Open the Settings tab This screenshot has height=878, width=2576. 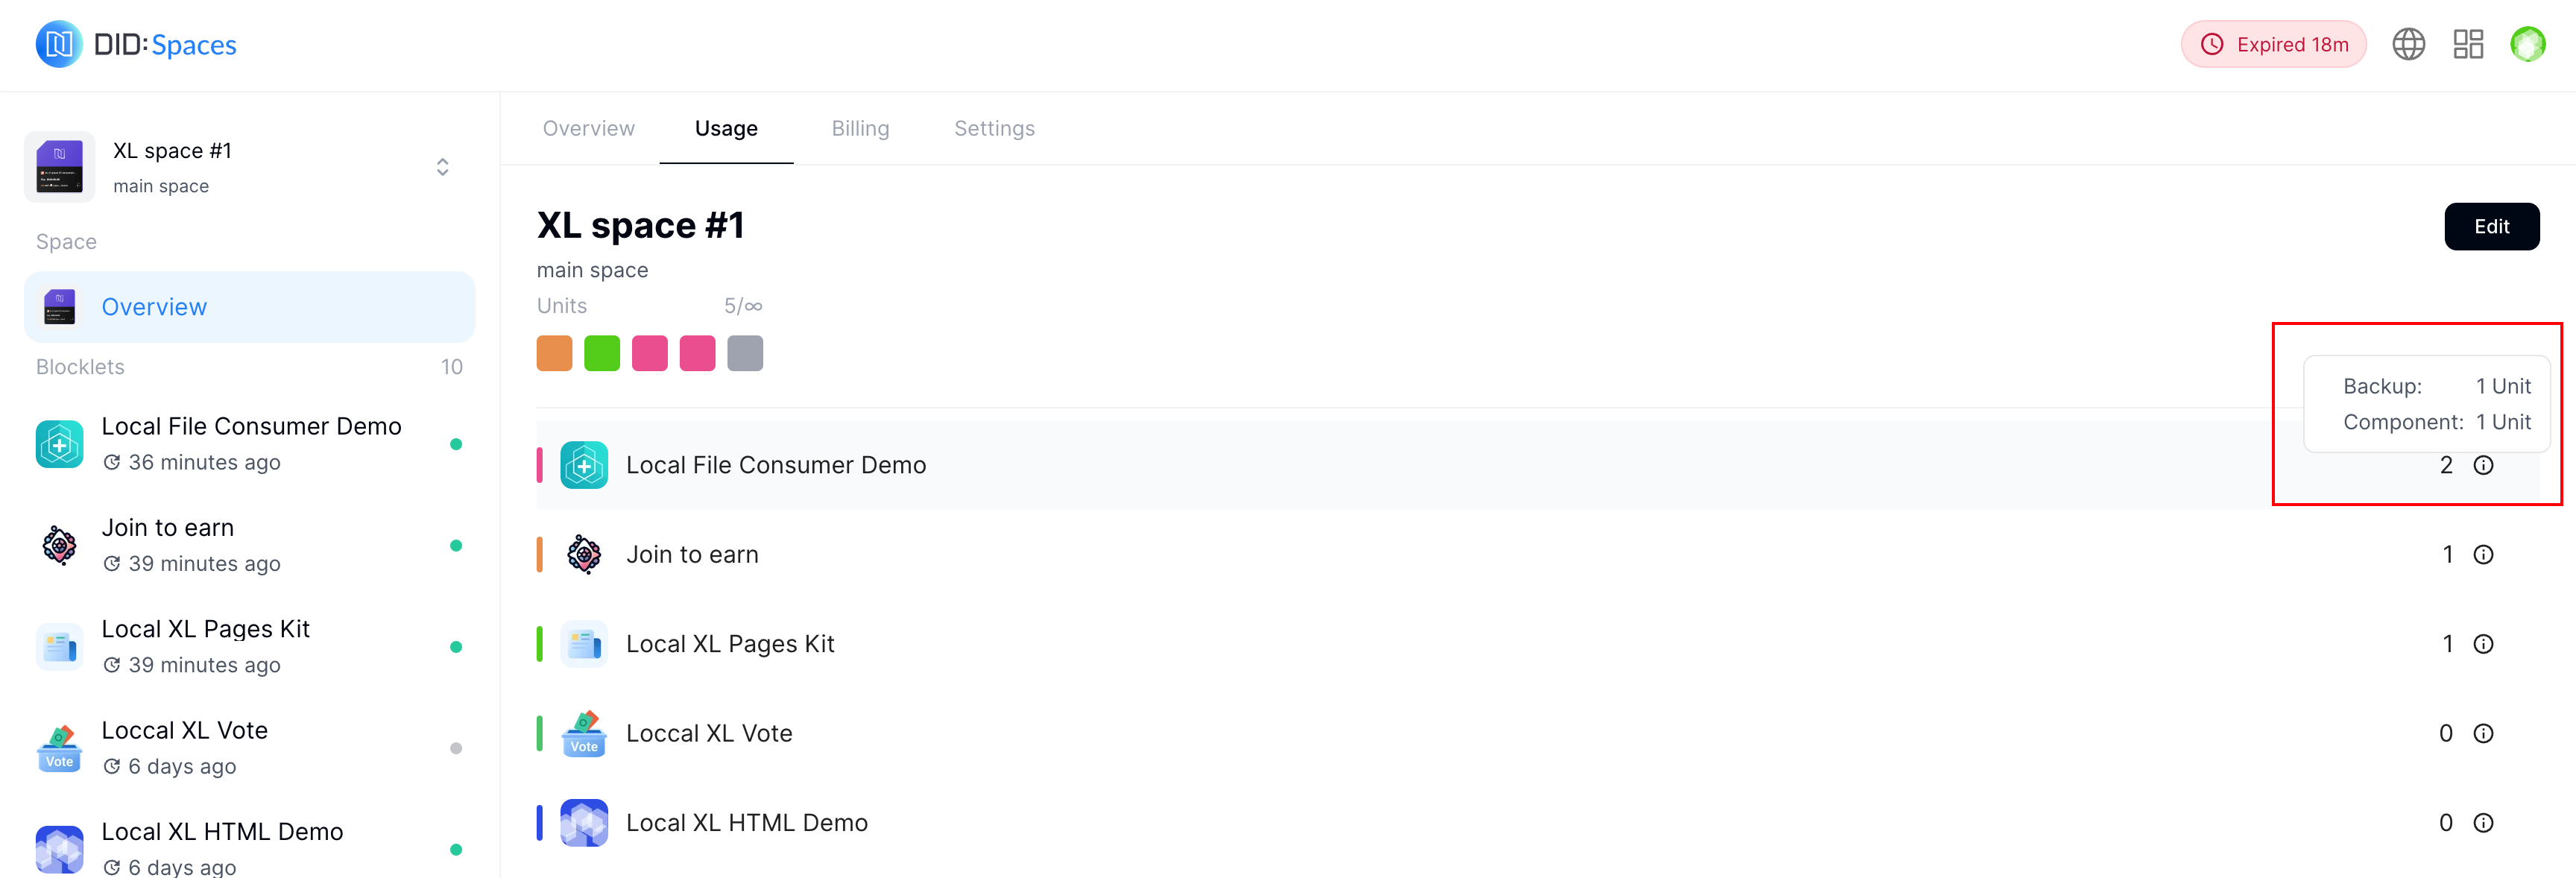994,128
